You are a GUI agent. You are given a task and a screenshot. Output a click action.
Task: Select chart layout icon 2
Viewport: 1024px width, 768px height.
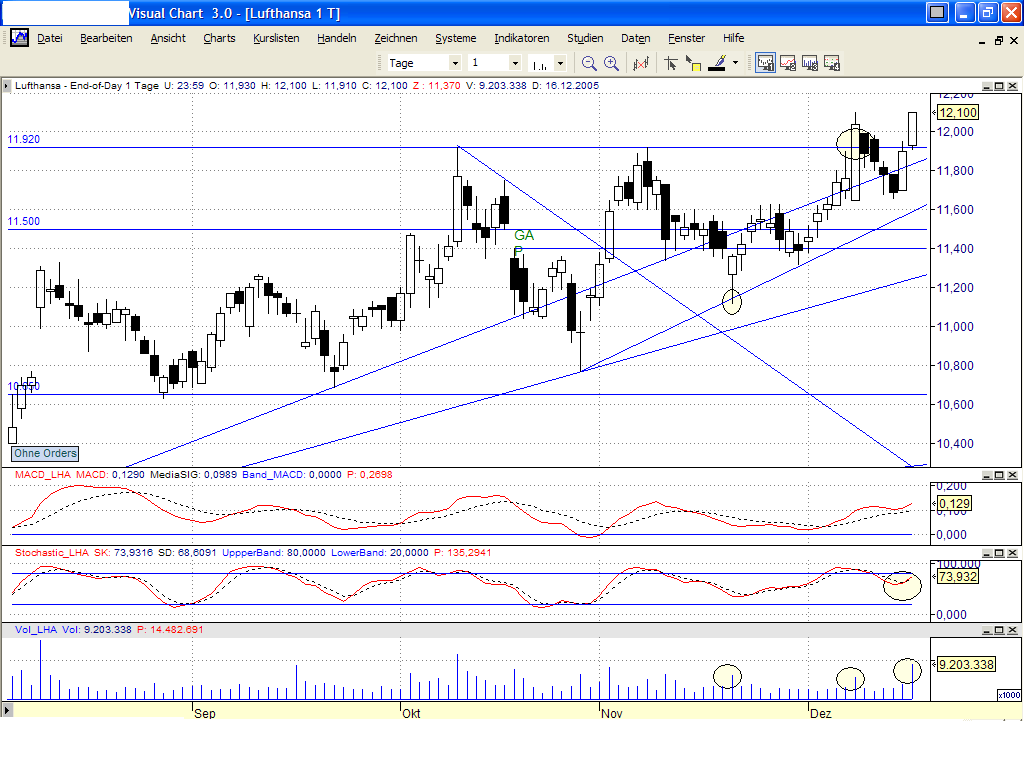point(787,62)
